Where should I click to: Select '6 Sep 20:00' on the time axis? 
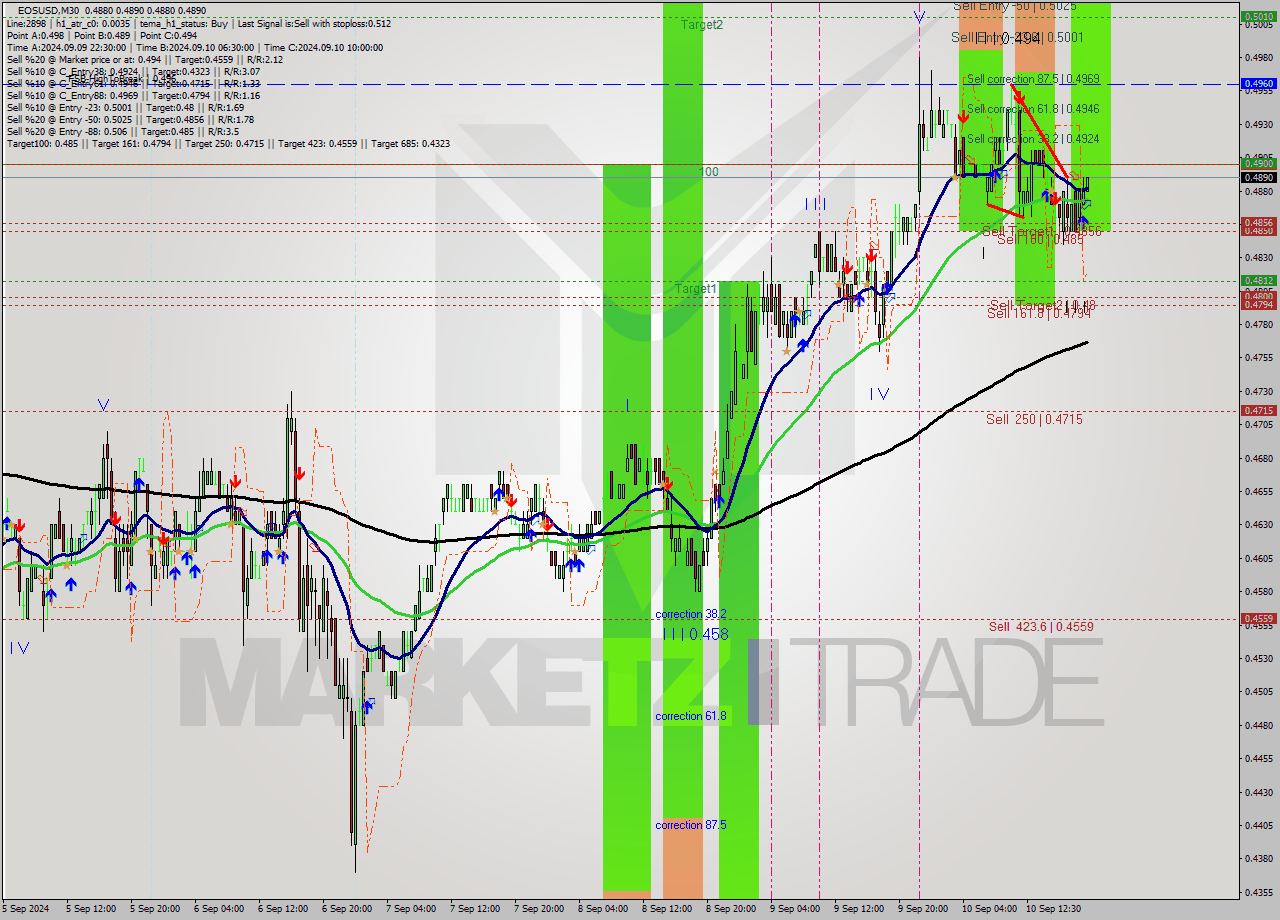tap(346, 909)
